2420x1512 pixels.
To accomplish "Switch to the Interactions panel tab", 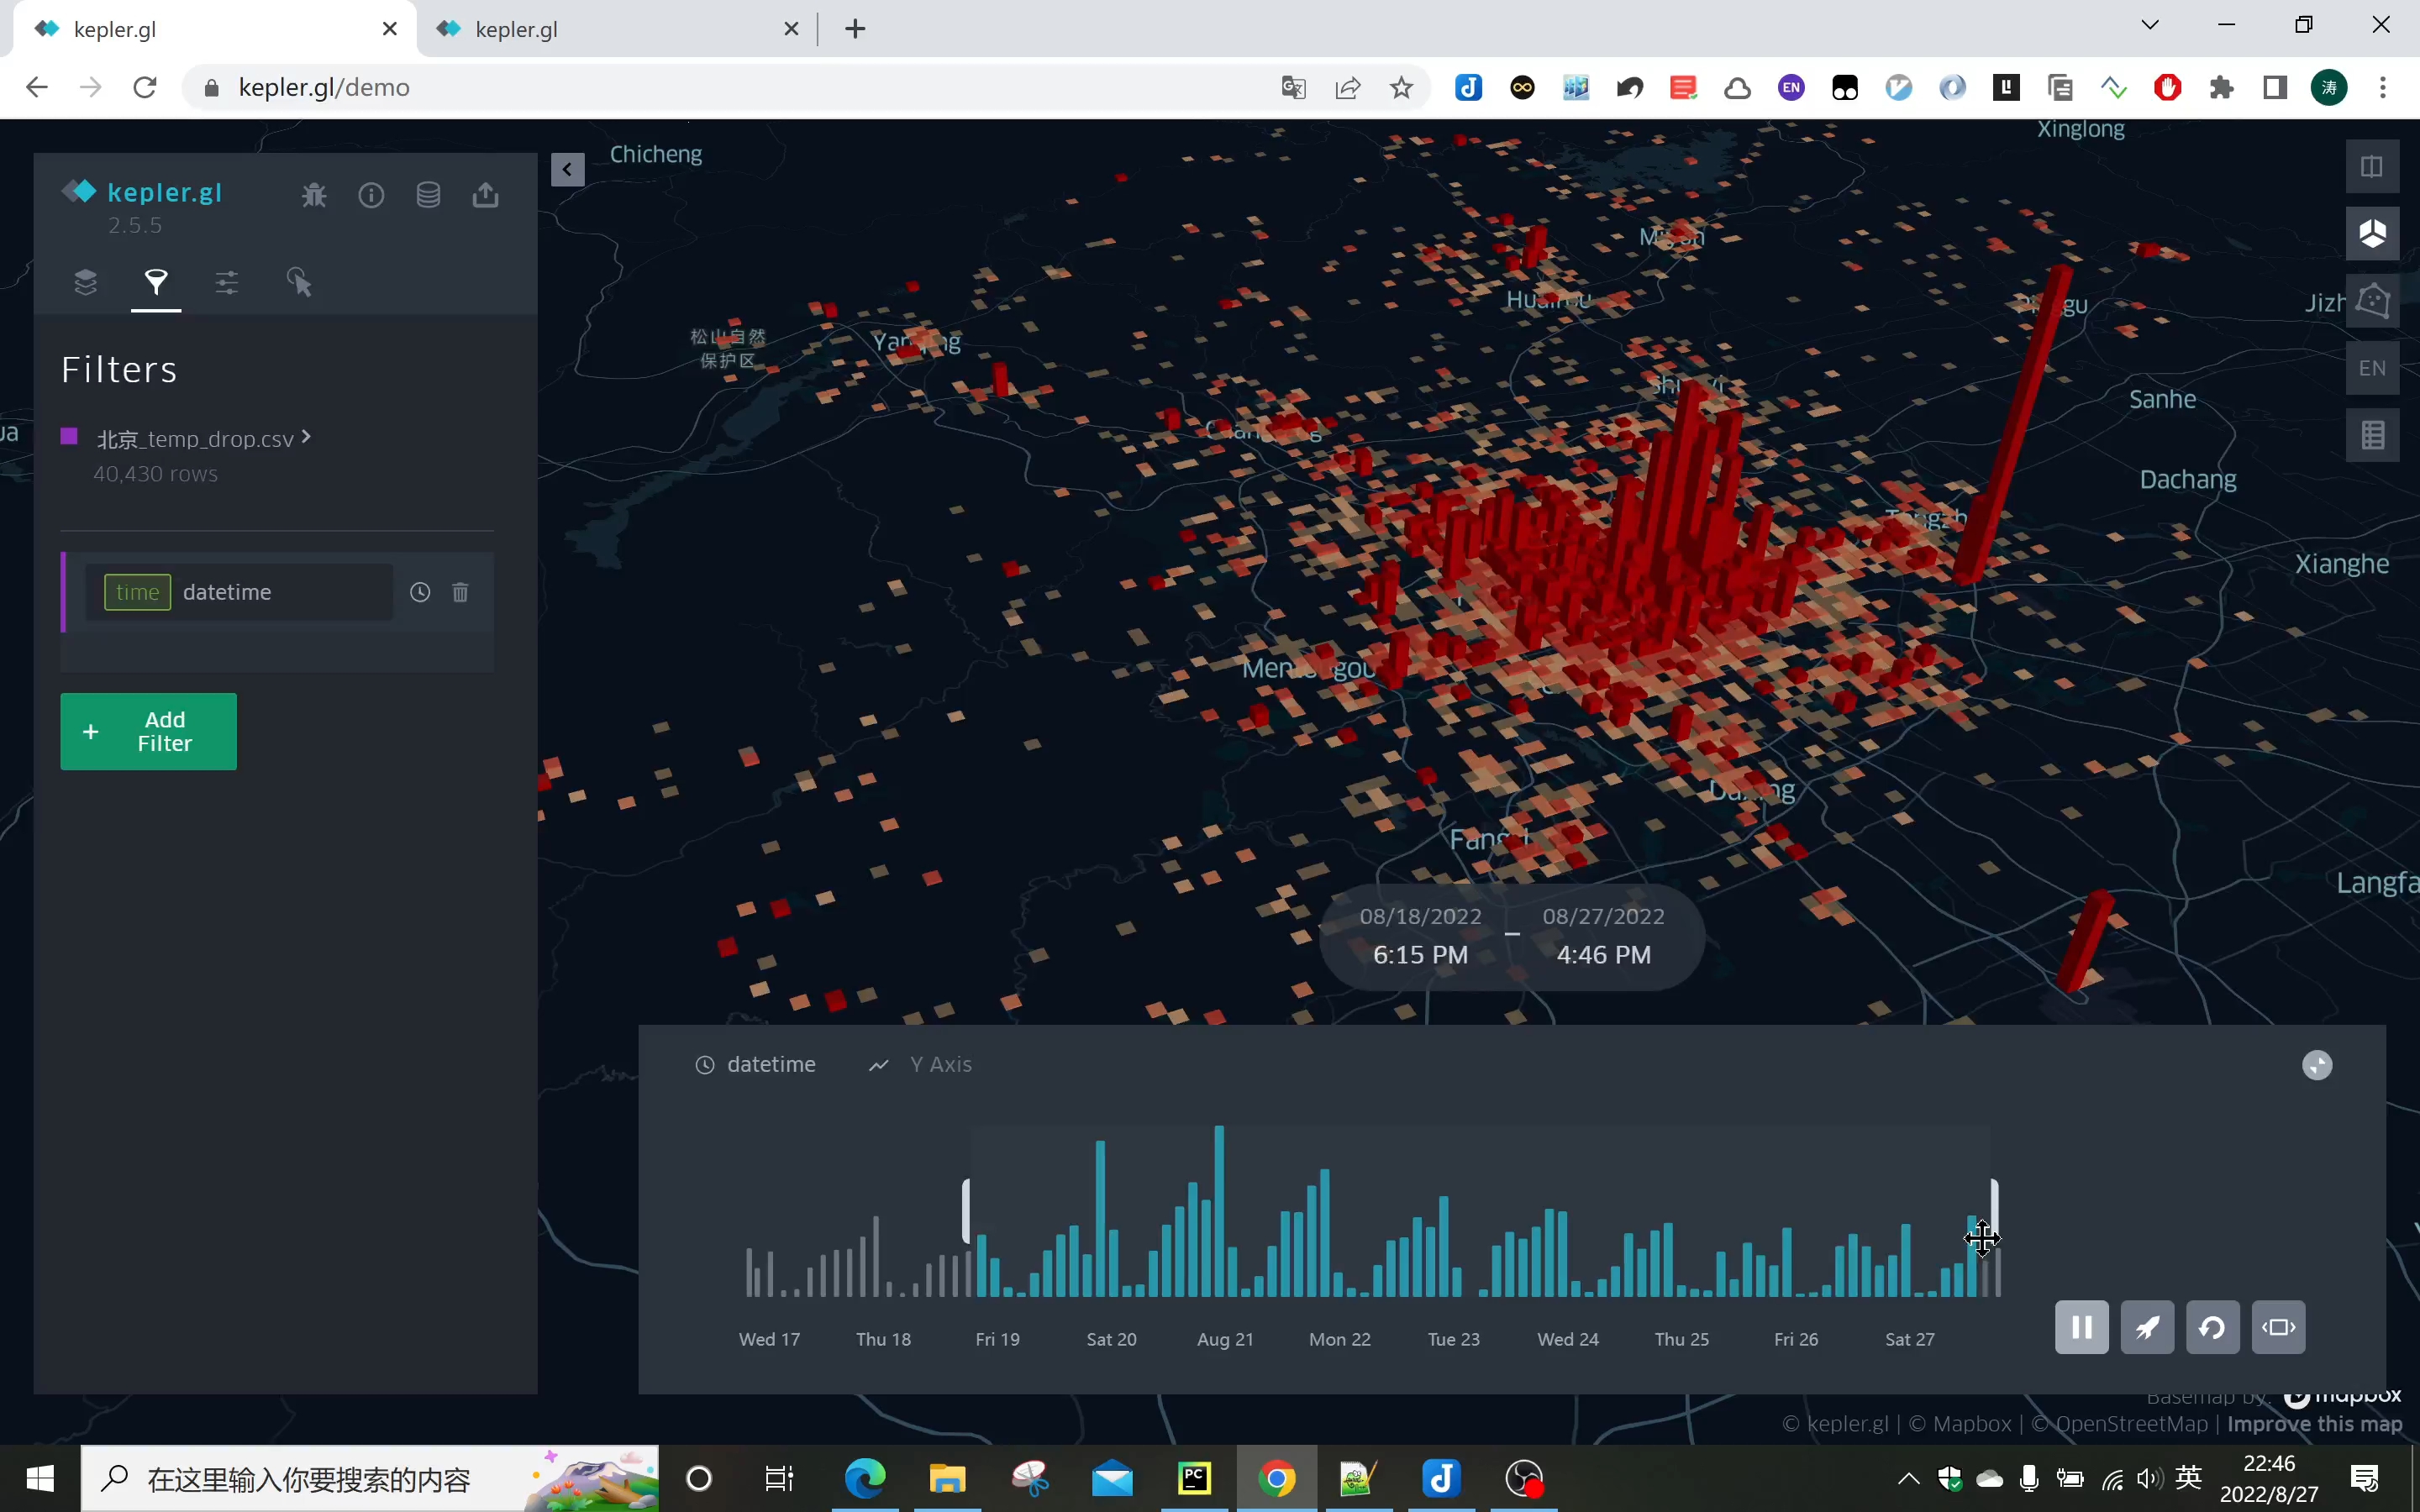I will pos(299,283).
